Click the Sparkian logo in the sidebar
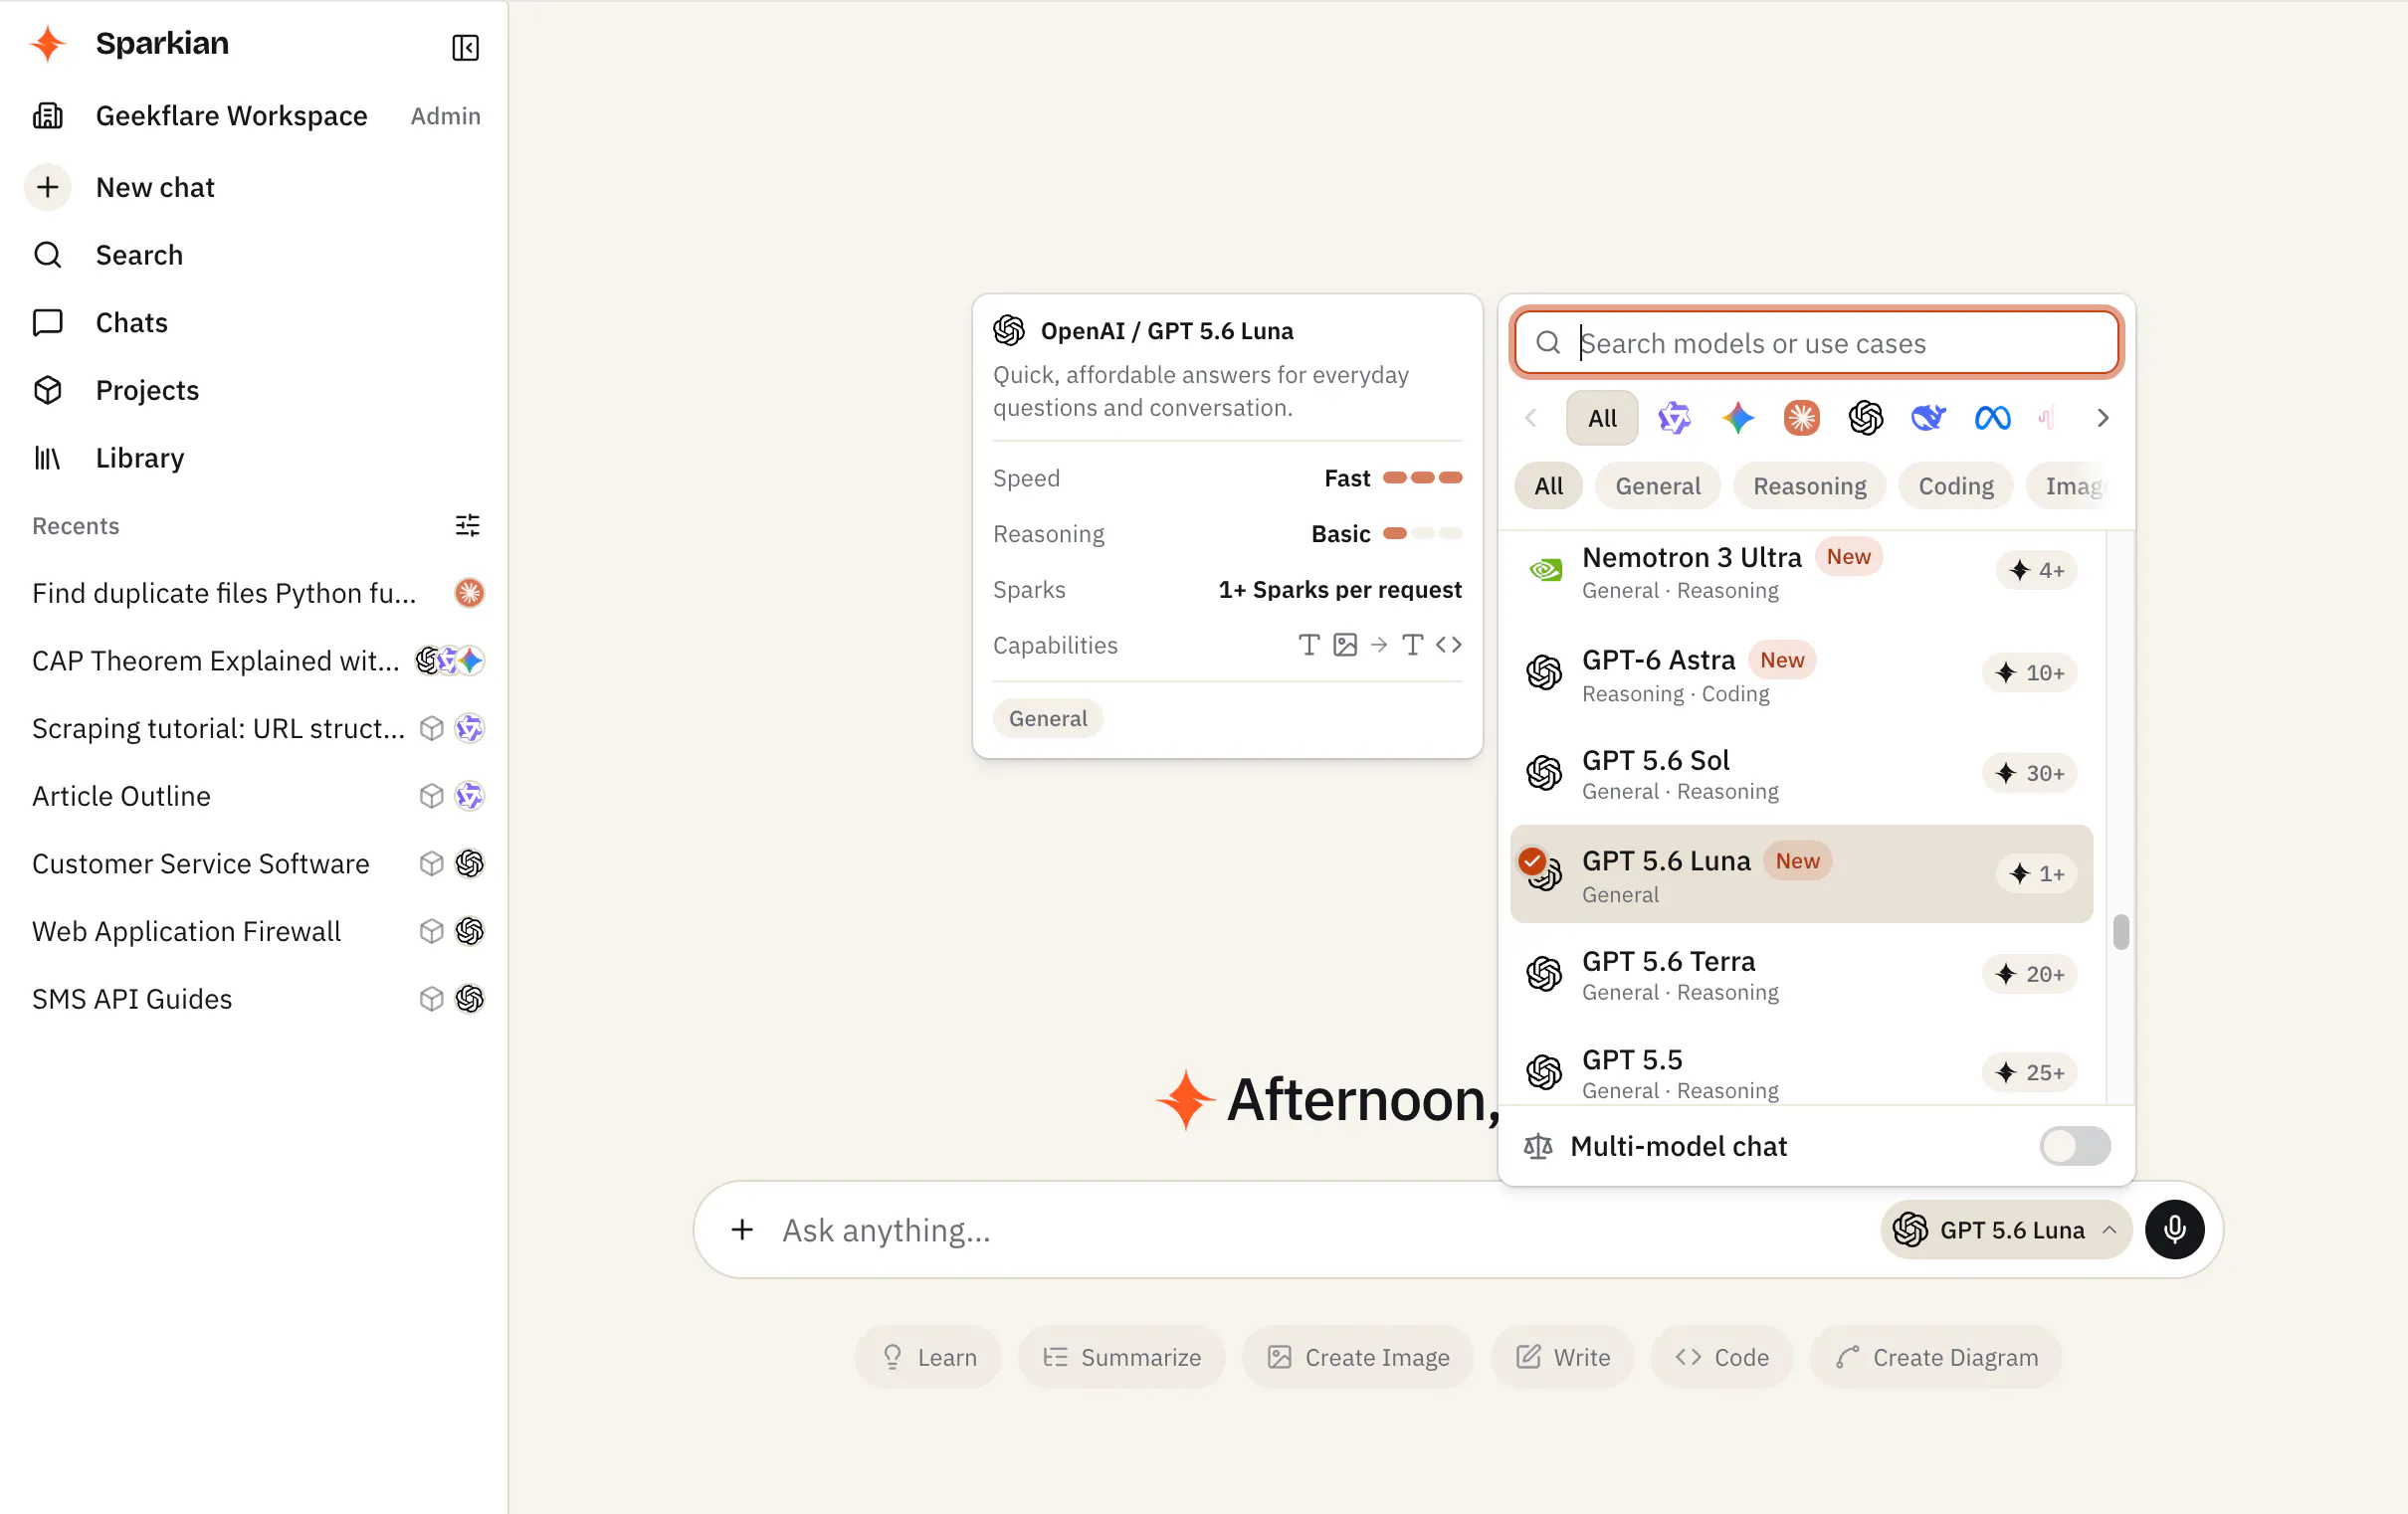This screenshot has height=1514, width=2408. 48,44
